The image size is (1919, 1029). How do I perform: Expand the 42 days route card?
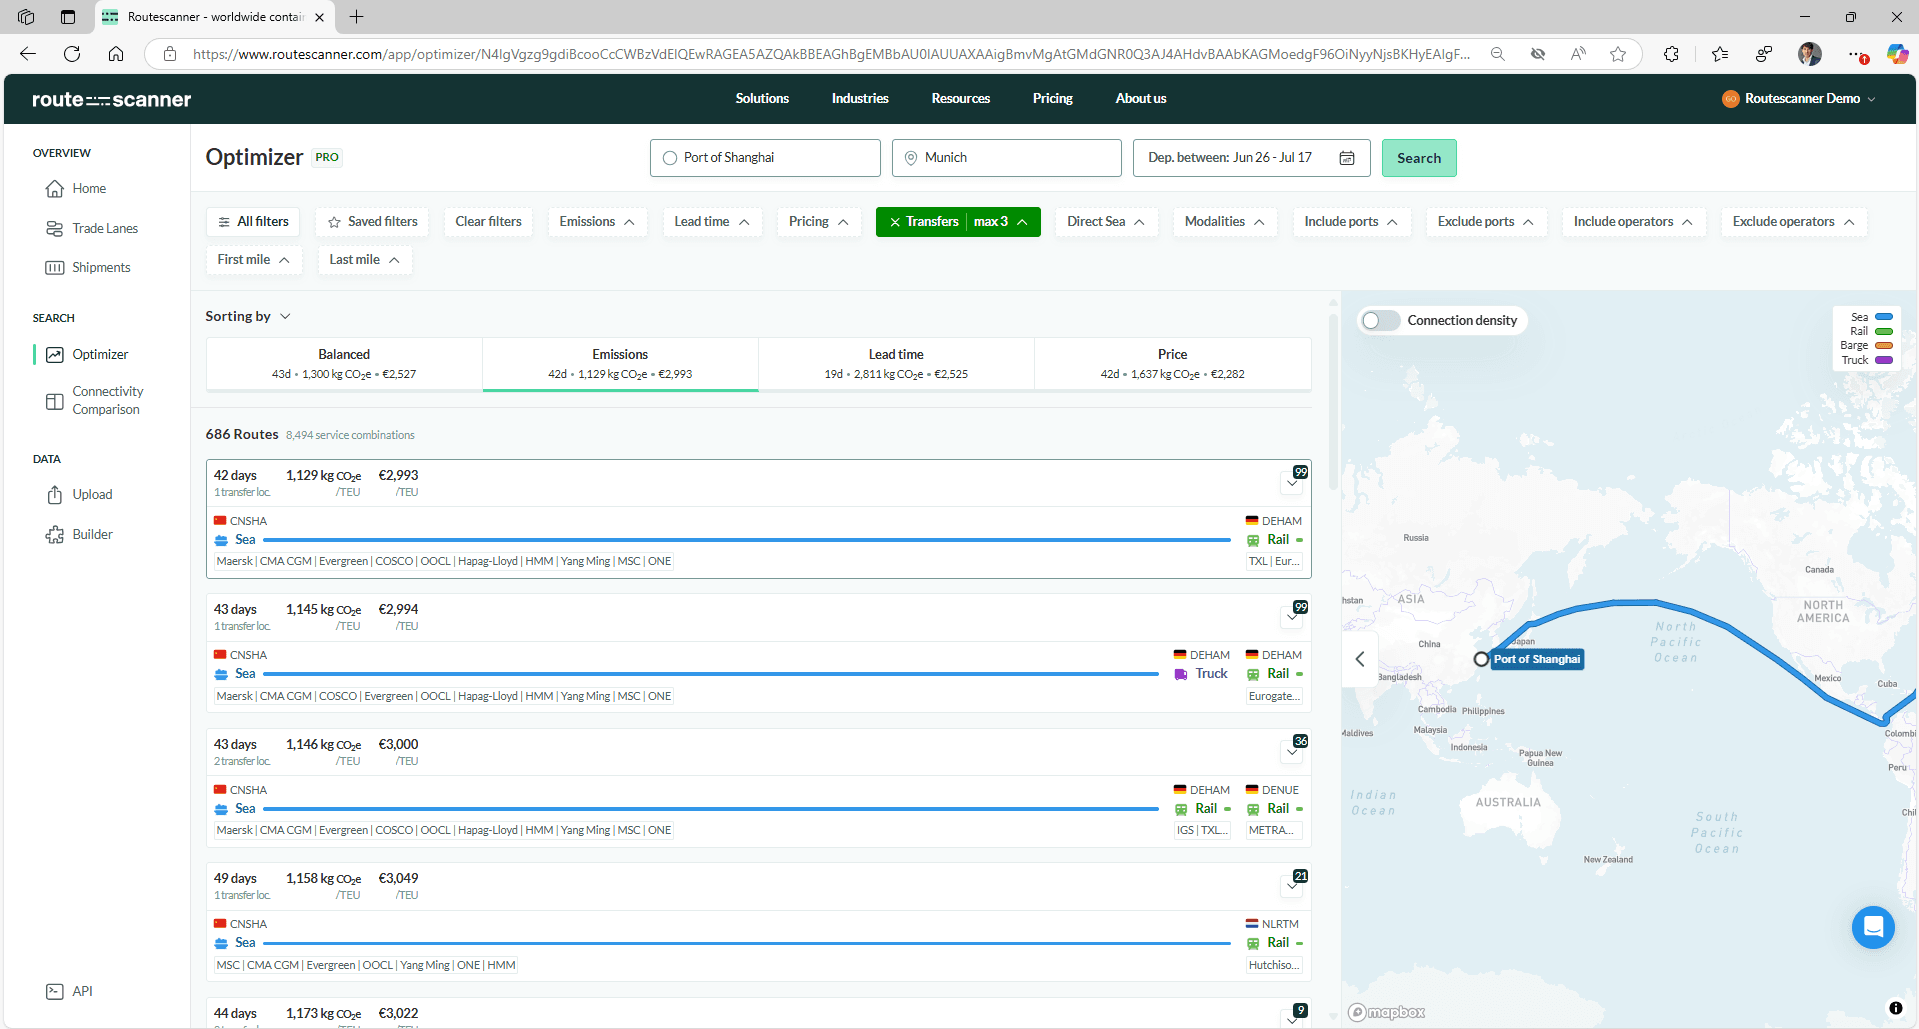(1293, 482)
